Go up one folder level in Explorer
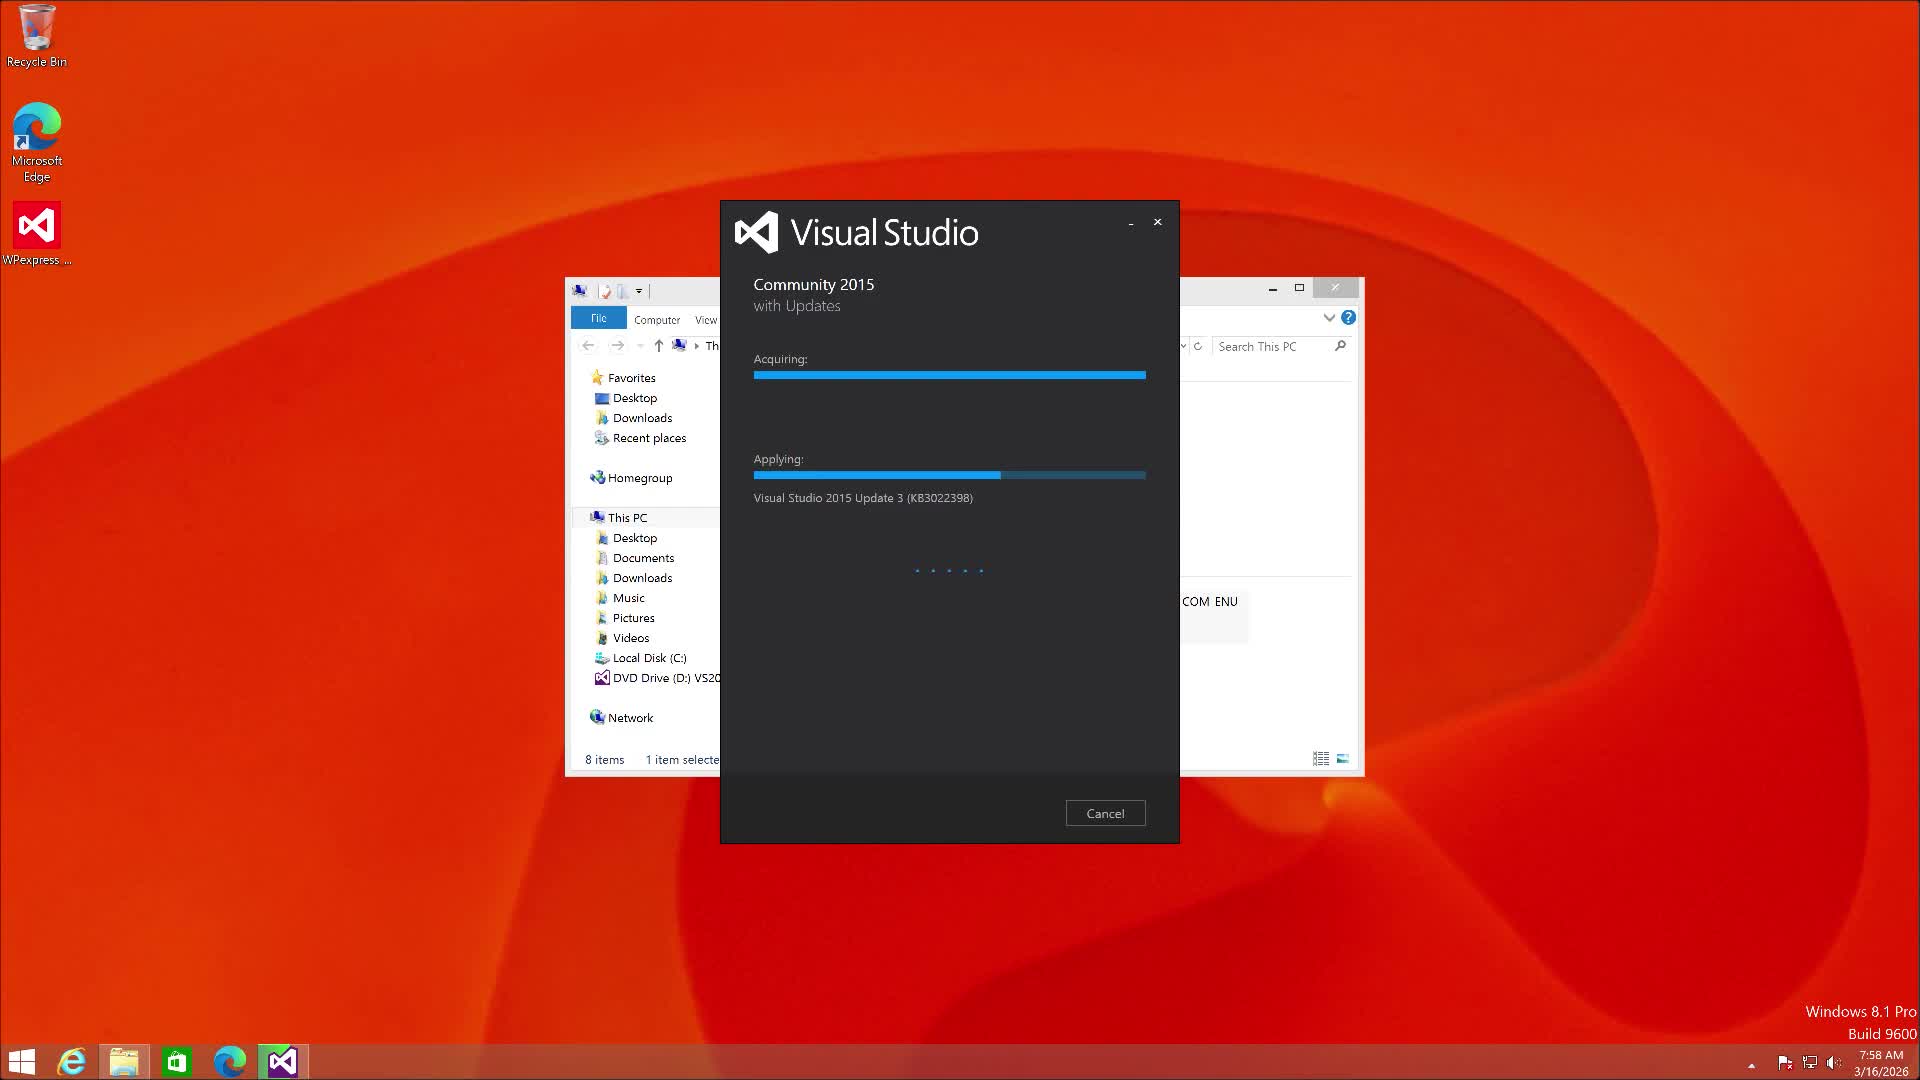The width and height of the screenshot is (1920, 1080). pyautogui.click(x=658, y=346)
